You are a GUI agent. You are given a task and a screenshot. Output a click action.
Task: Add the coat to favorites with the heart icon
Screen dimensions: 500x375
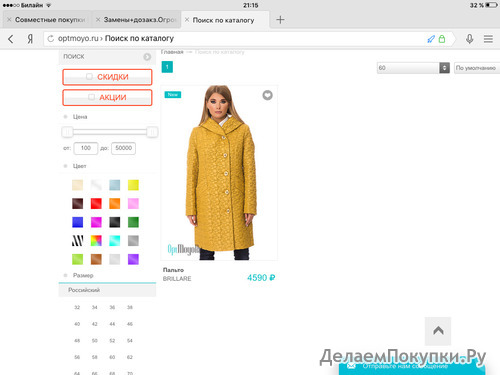267,95
